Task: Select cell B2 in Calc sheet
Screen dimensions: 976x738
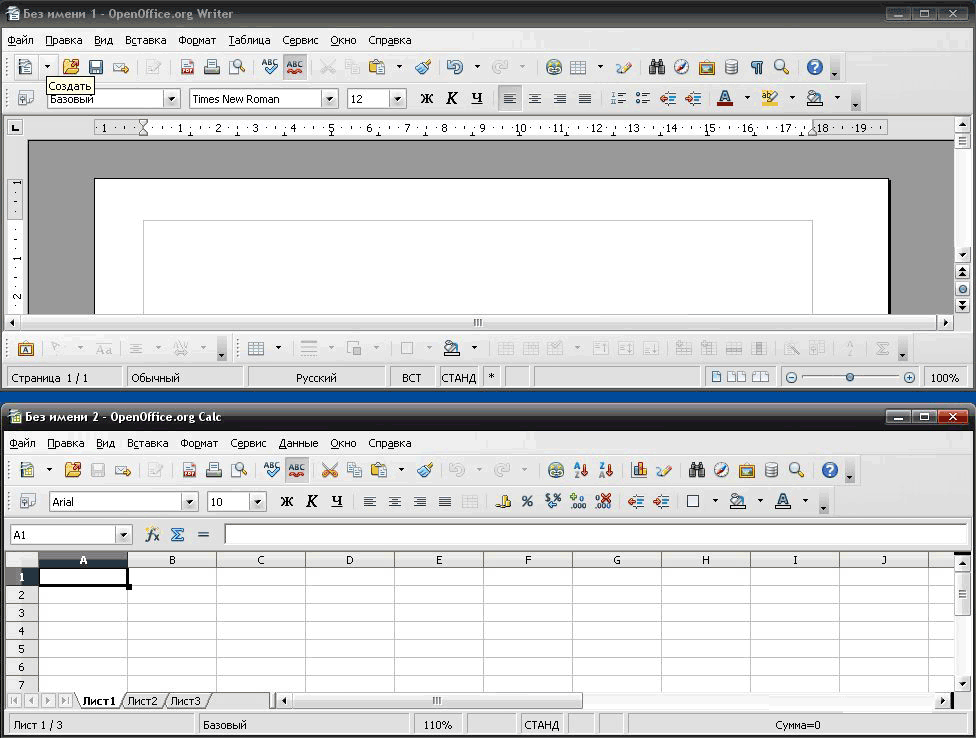Action: point(172,595)
